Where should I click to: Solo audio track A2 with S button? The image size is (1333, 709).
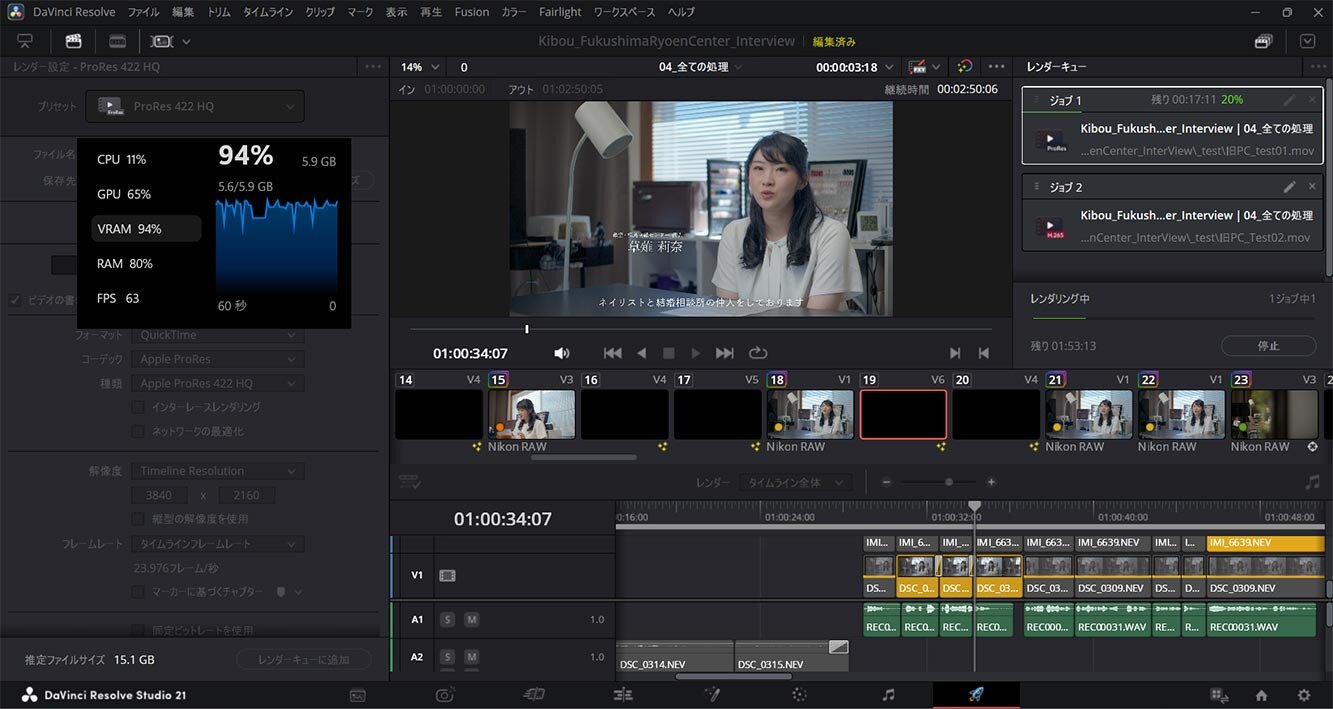click(447, 657)
